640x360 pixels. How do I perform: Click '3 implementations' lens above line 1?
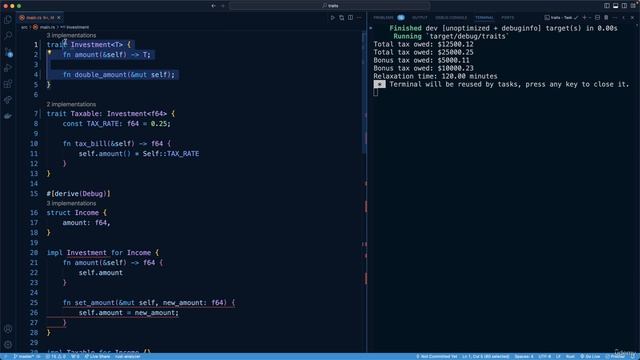pyautogui.click(x=71, y=36)
